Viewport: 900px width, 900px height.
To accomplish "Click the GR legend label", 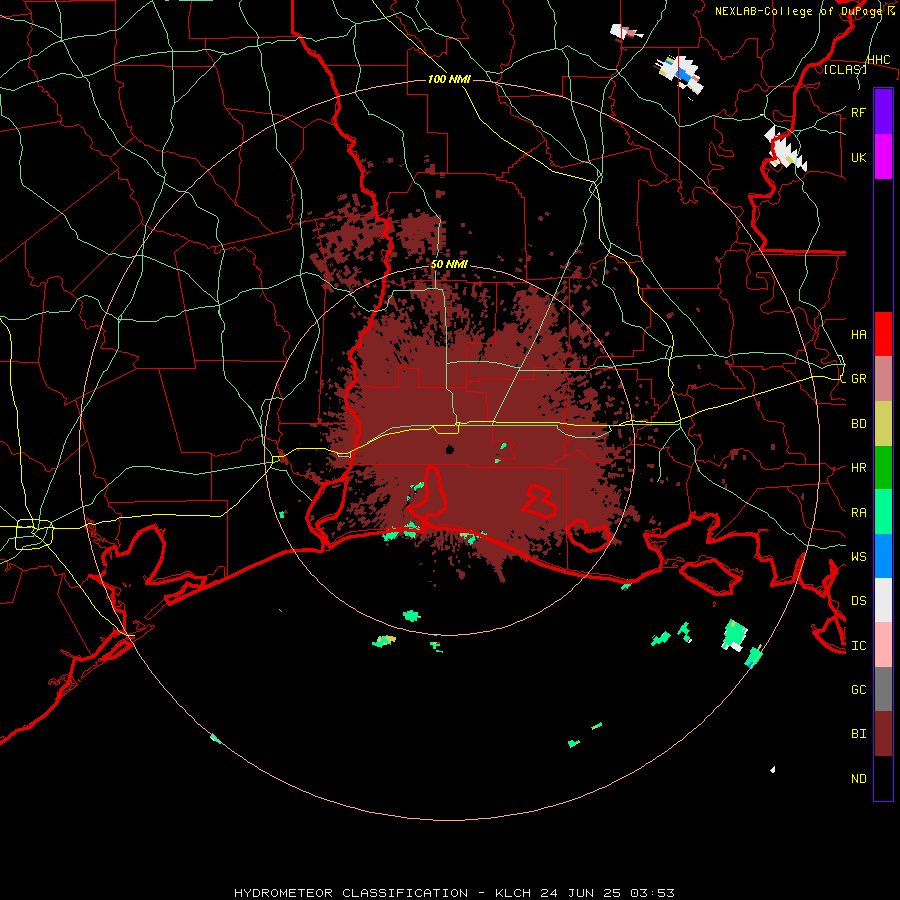I will point(859,379).
